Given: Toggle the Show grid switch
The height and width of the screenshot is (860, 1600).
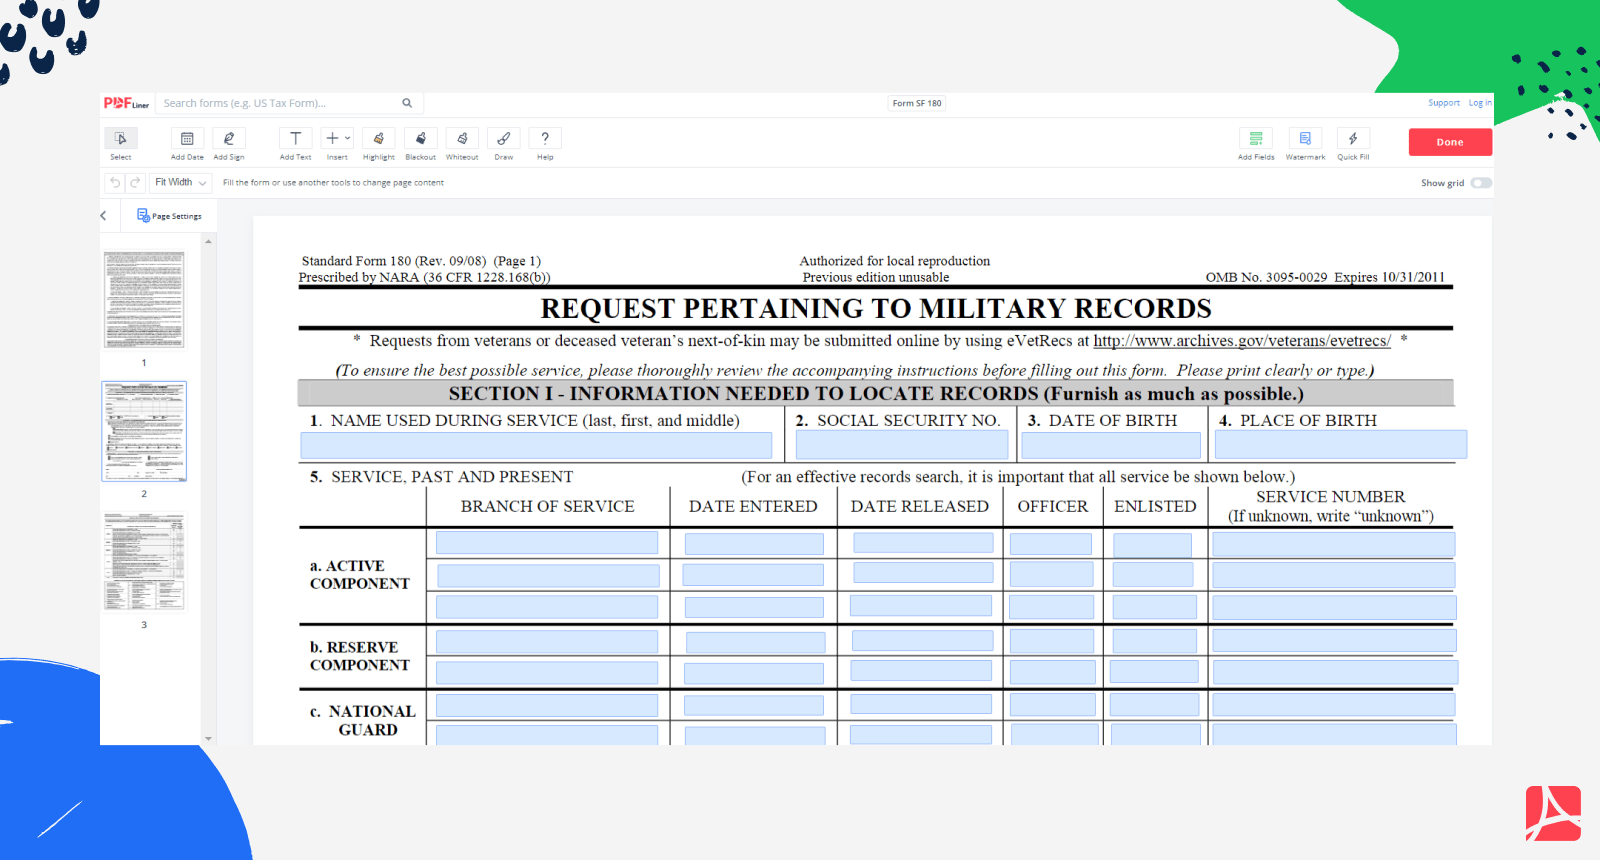Looking at the screenshot, I should (x=1481, y=183).
